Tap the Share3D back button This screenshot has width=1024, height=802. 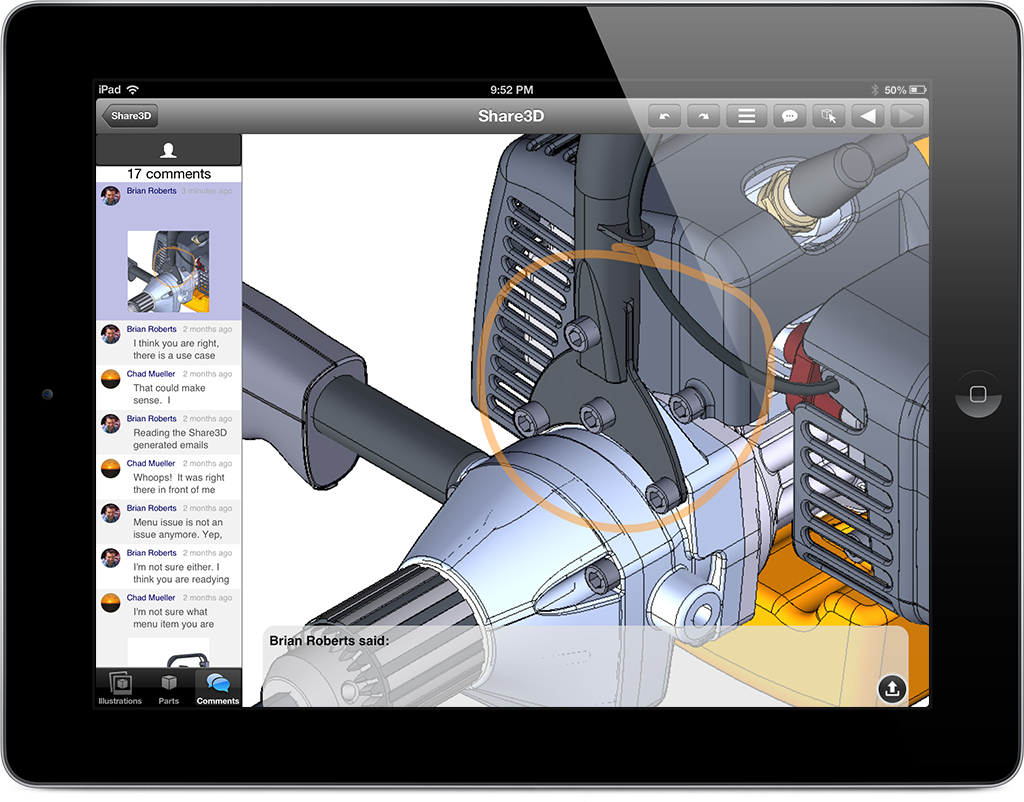(130, 116)
